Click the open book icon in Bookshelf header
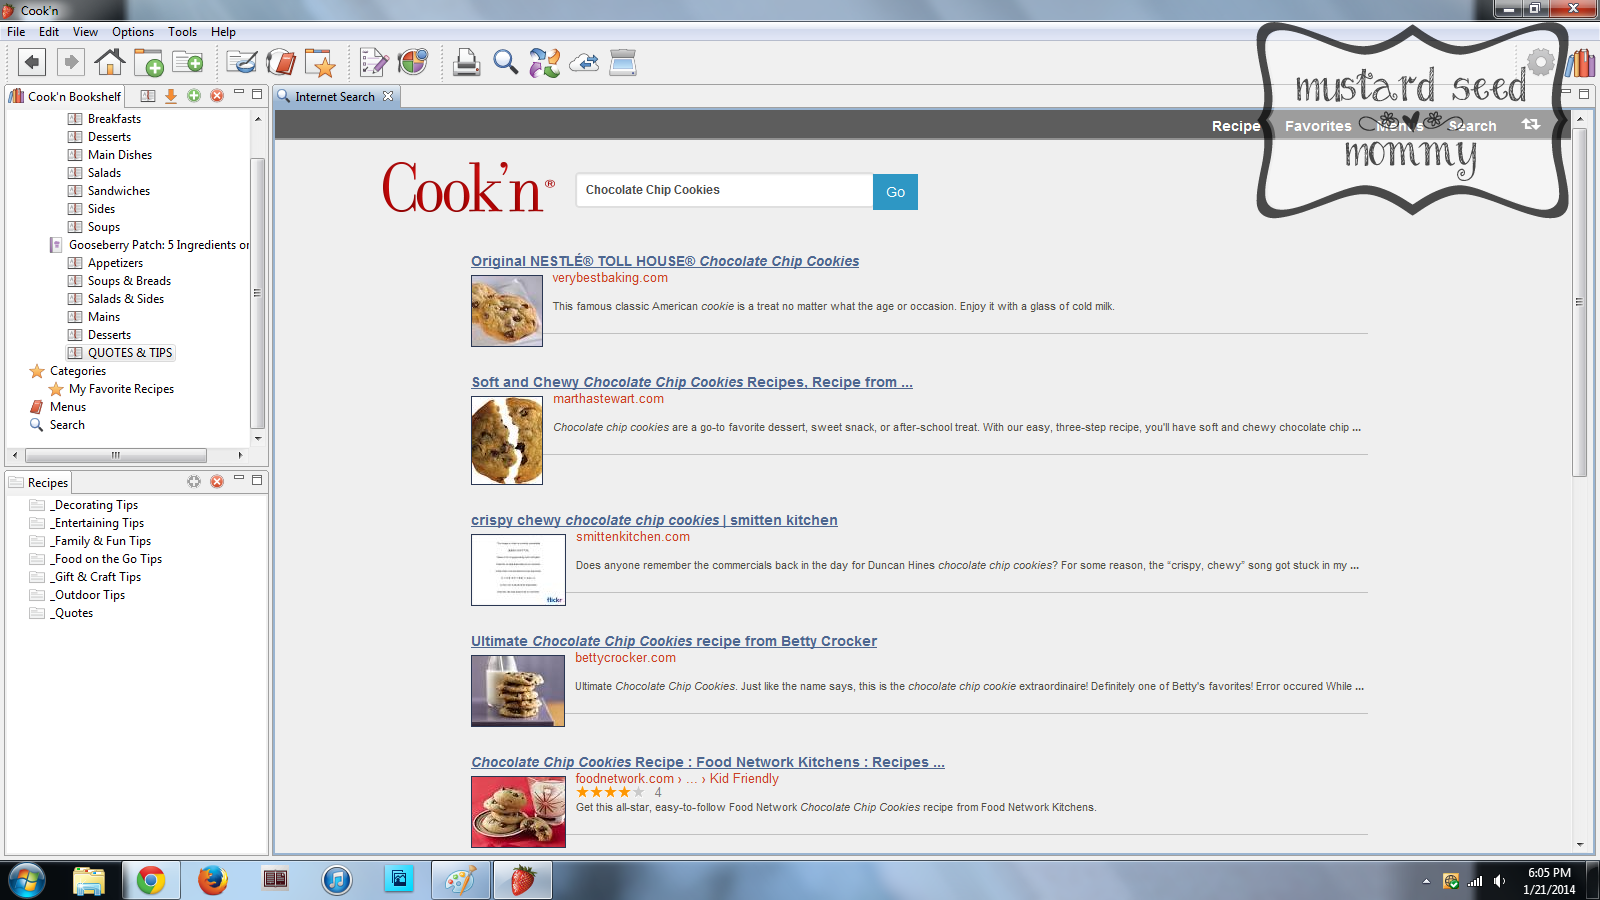 click(x=148, y=96)
